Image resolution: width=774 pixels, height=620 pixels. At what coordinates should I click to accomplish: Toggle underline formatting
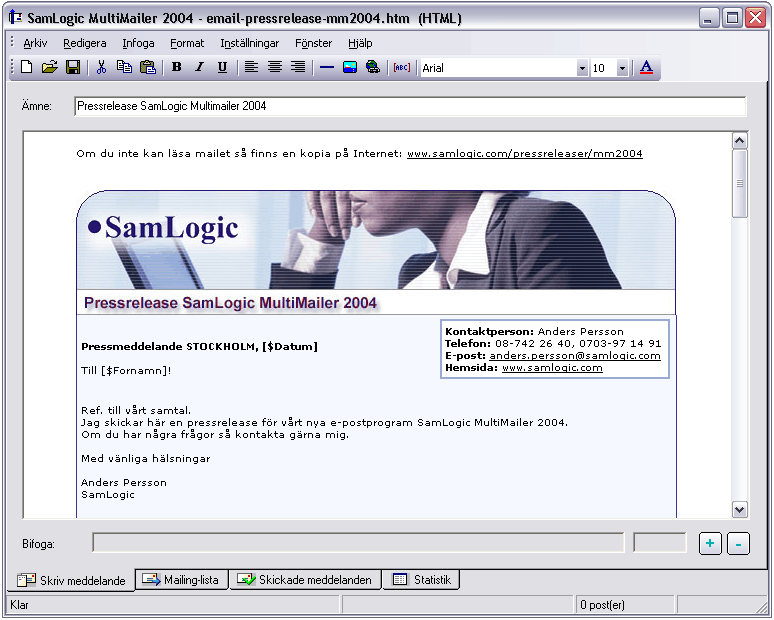[x=223, y=67]
